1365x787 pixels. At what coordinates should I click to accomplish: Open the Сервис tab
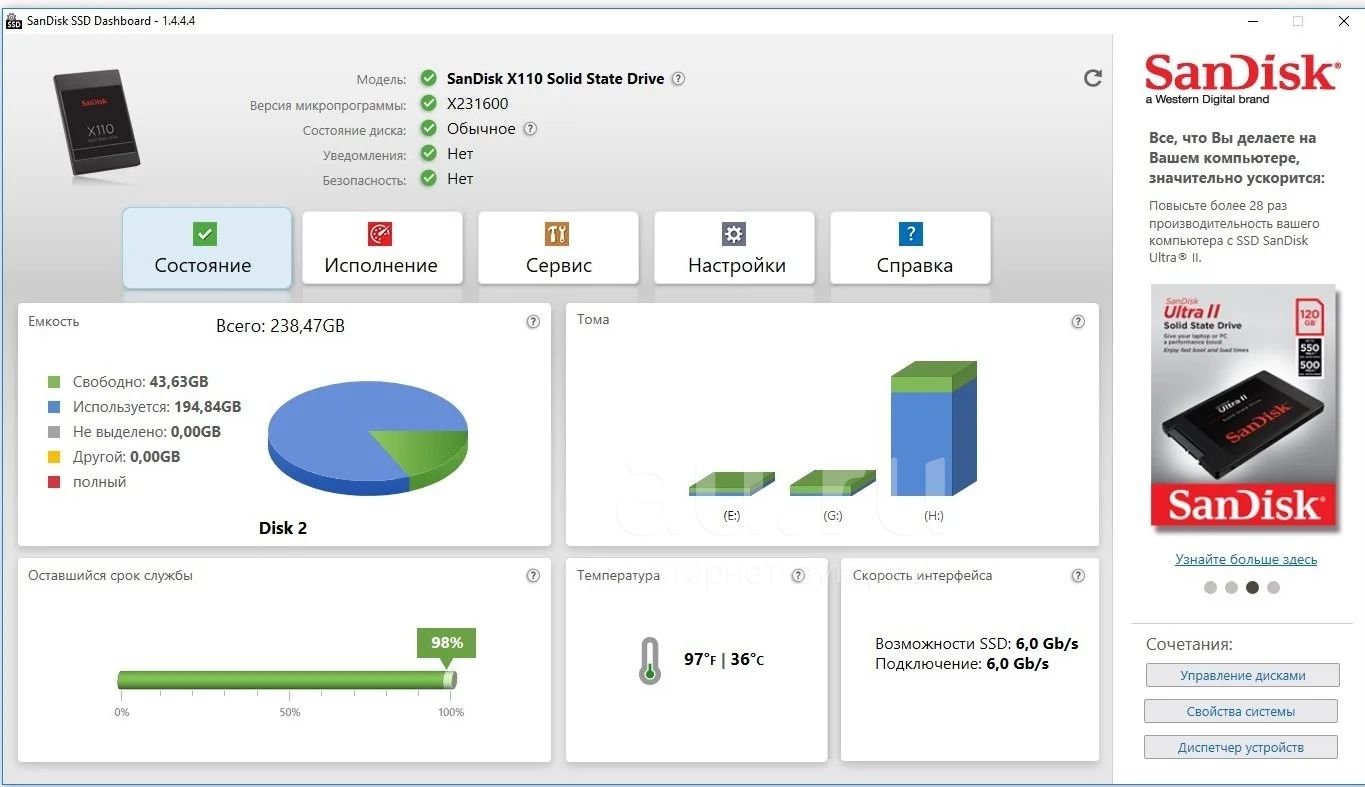(x=558, y=248)
